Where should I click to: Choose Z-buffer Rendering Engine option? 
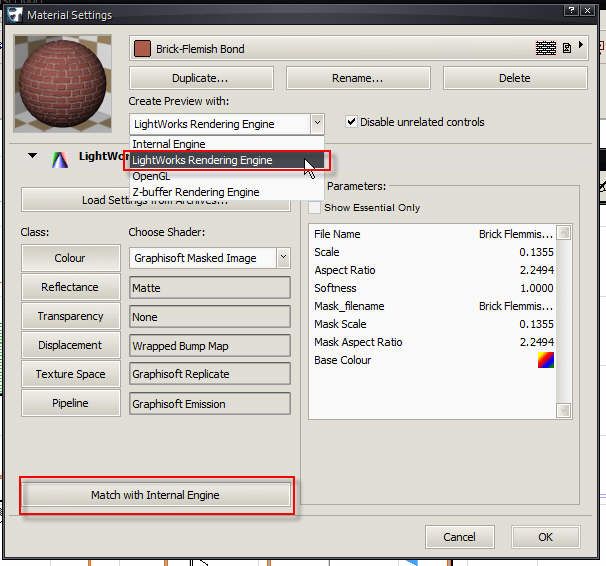[226, 192]
